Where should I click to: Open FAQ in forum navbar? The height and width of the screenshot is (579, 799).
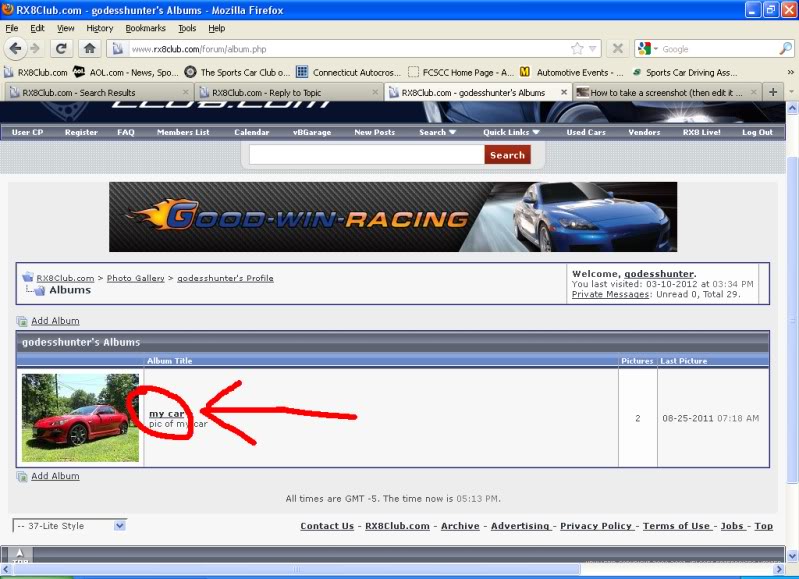pos(126,132)
